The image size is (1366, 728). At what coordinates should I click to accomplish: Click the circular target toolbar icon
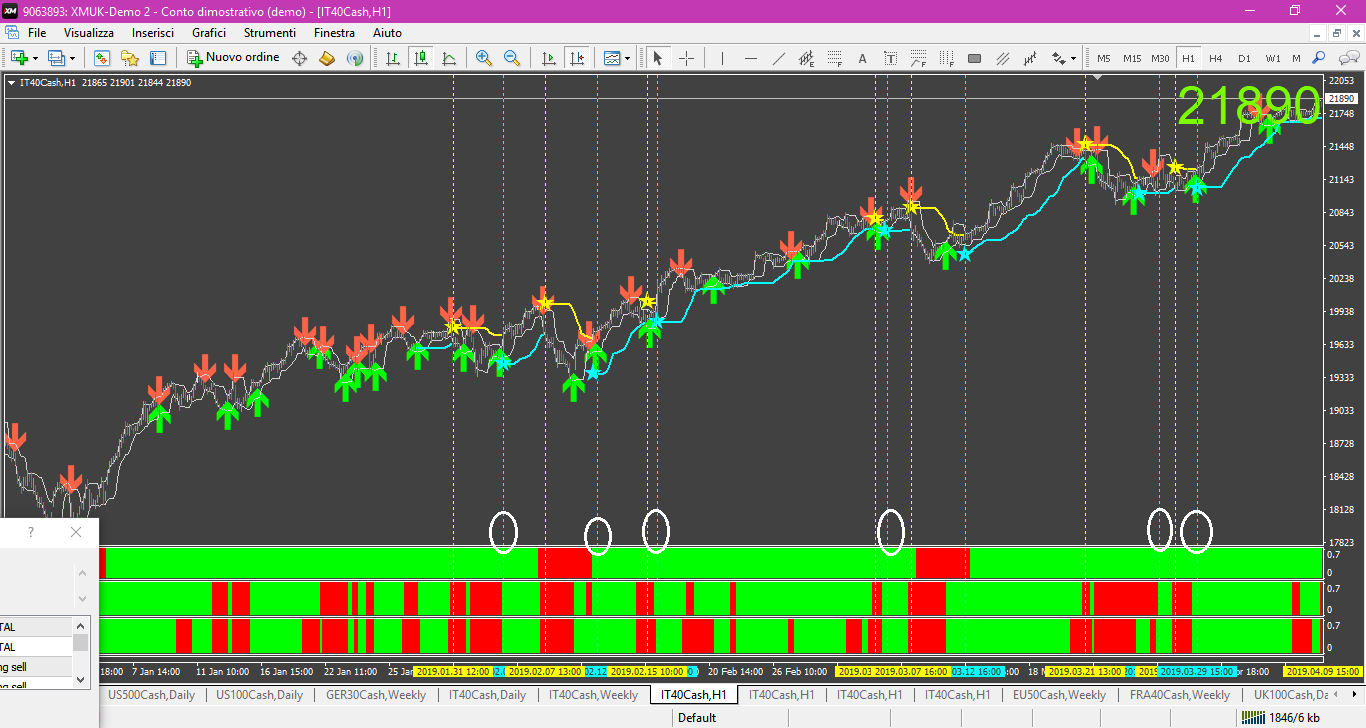[x=299, y=58]
